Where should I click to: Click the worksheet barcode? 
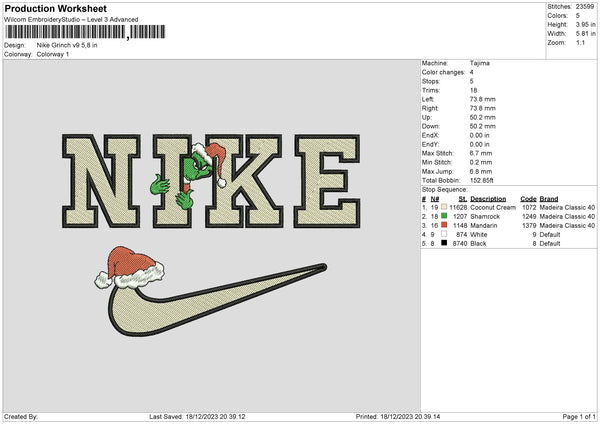pos(85,32)
